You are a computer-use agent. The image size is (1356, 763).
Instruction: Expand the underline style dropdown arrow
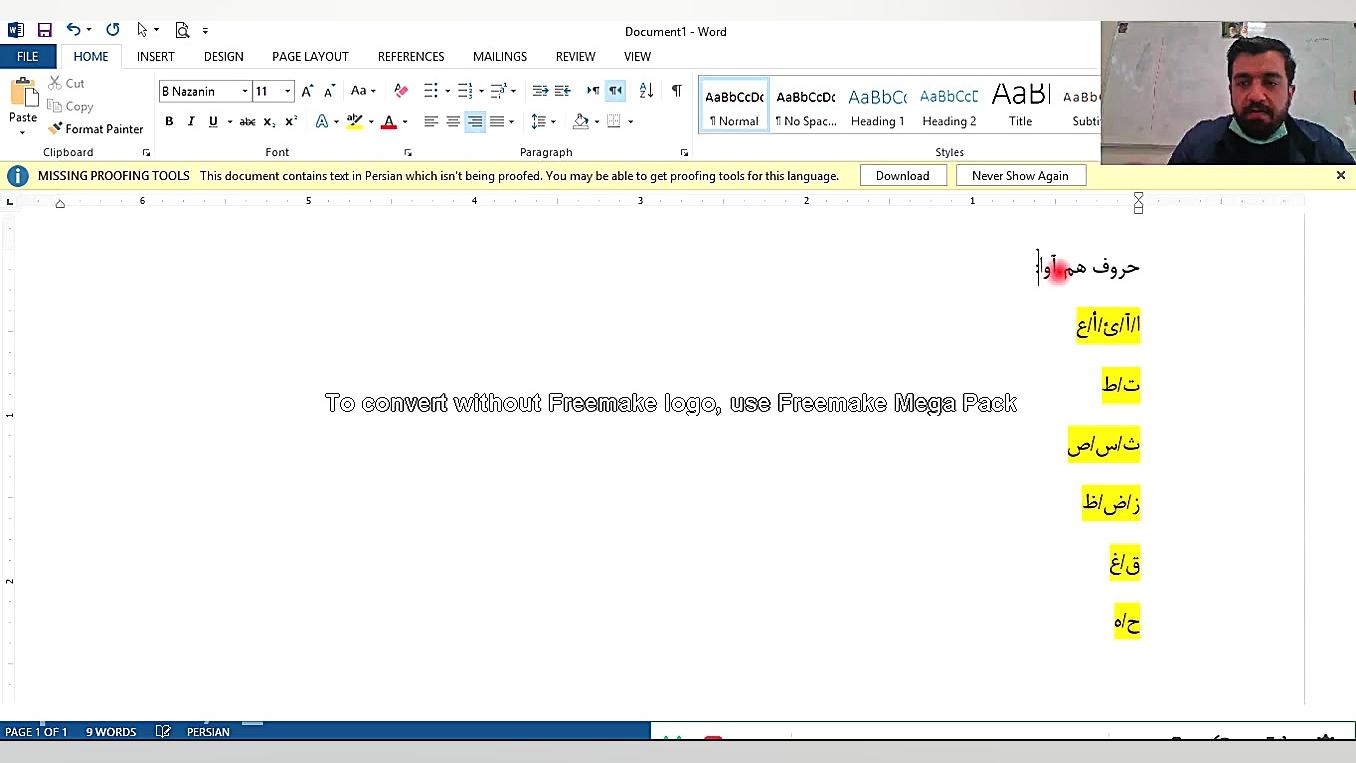(229, 122)
